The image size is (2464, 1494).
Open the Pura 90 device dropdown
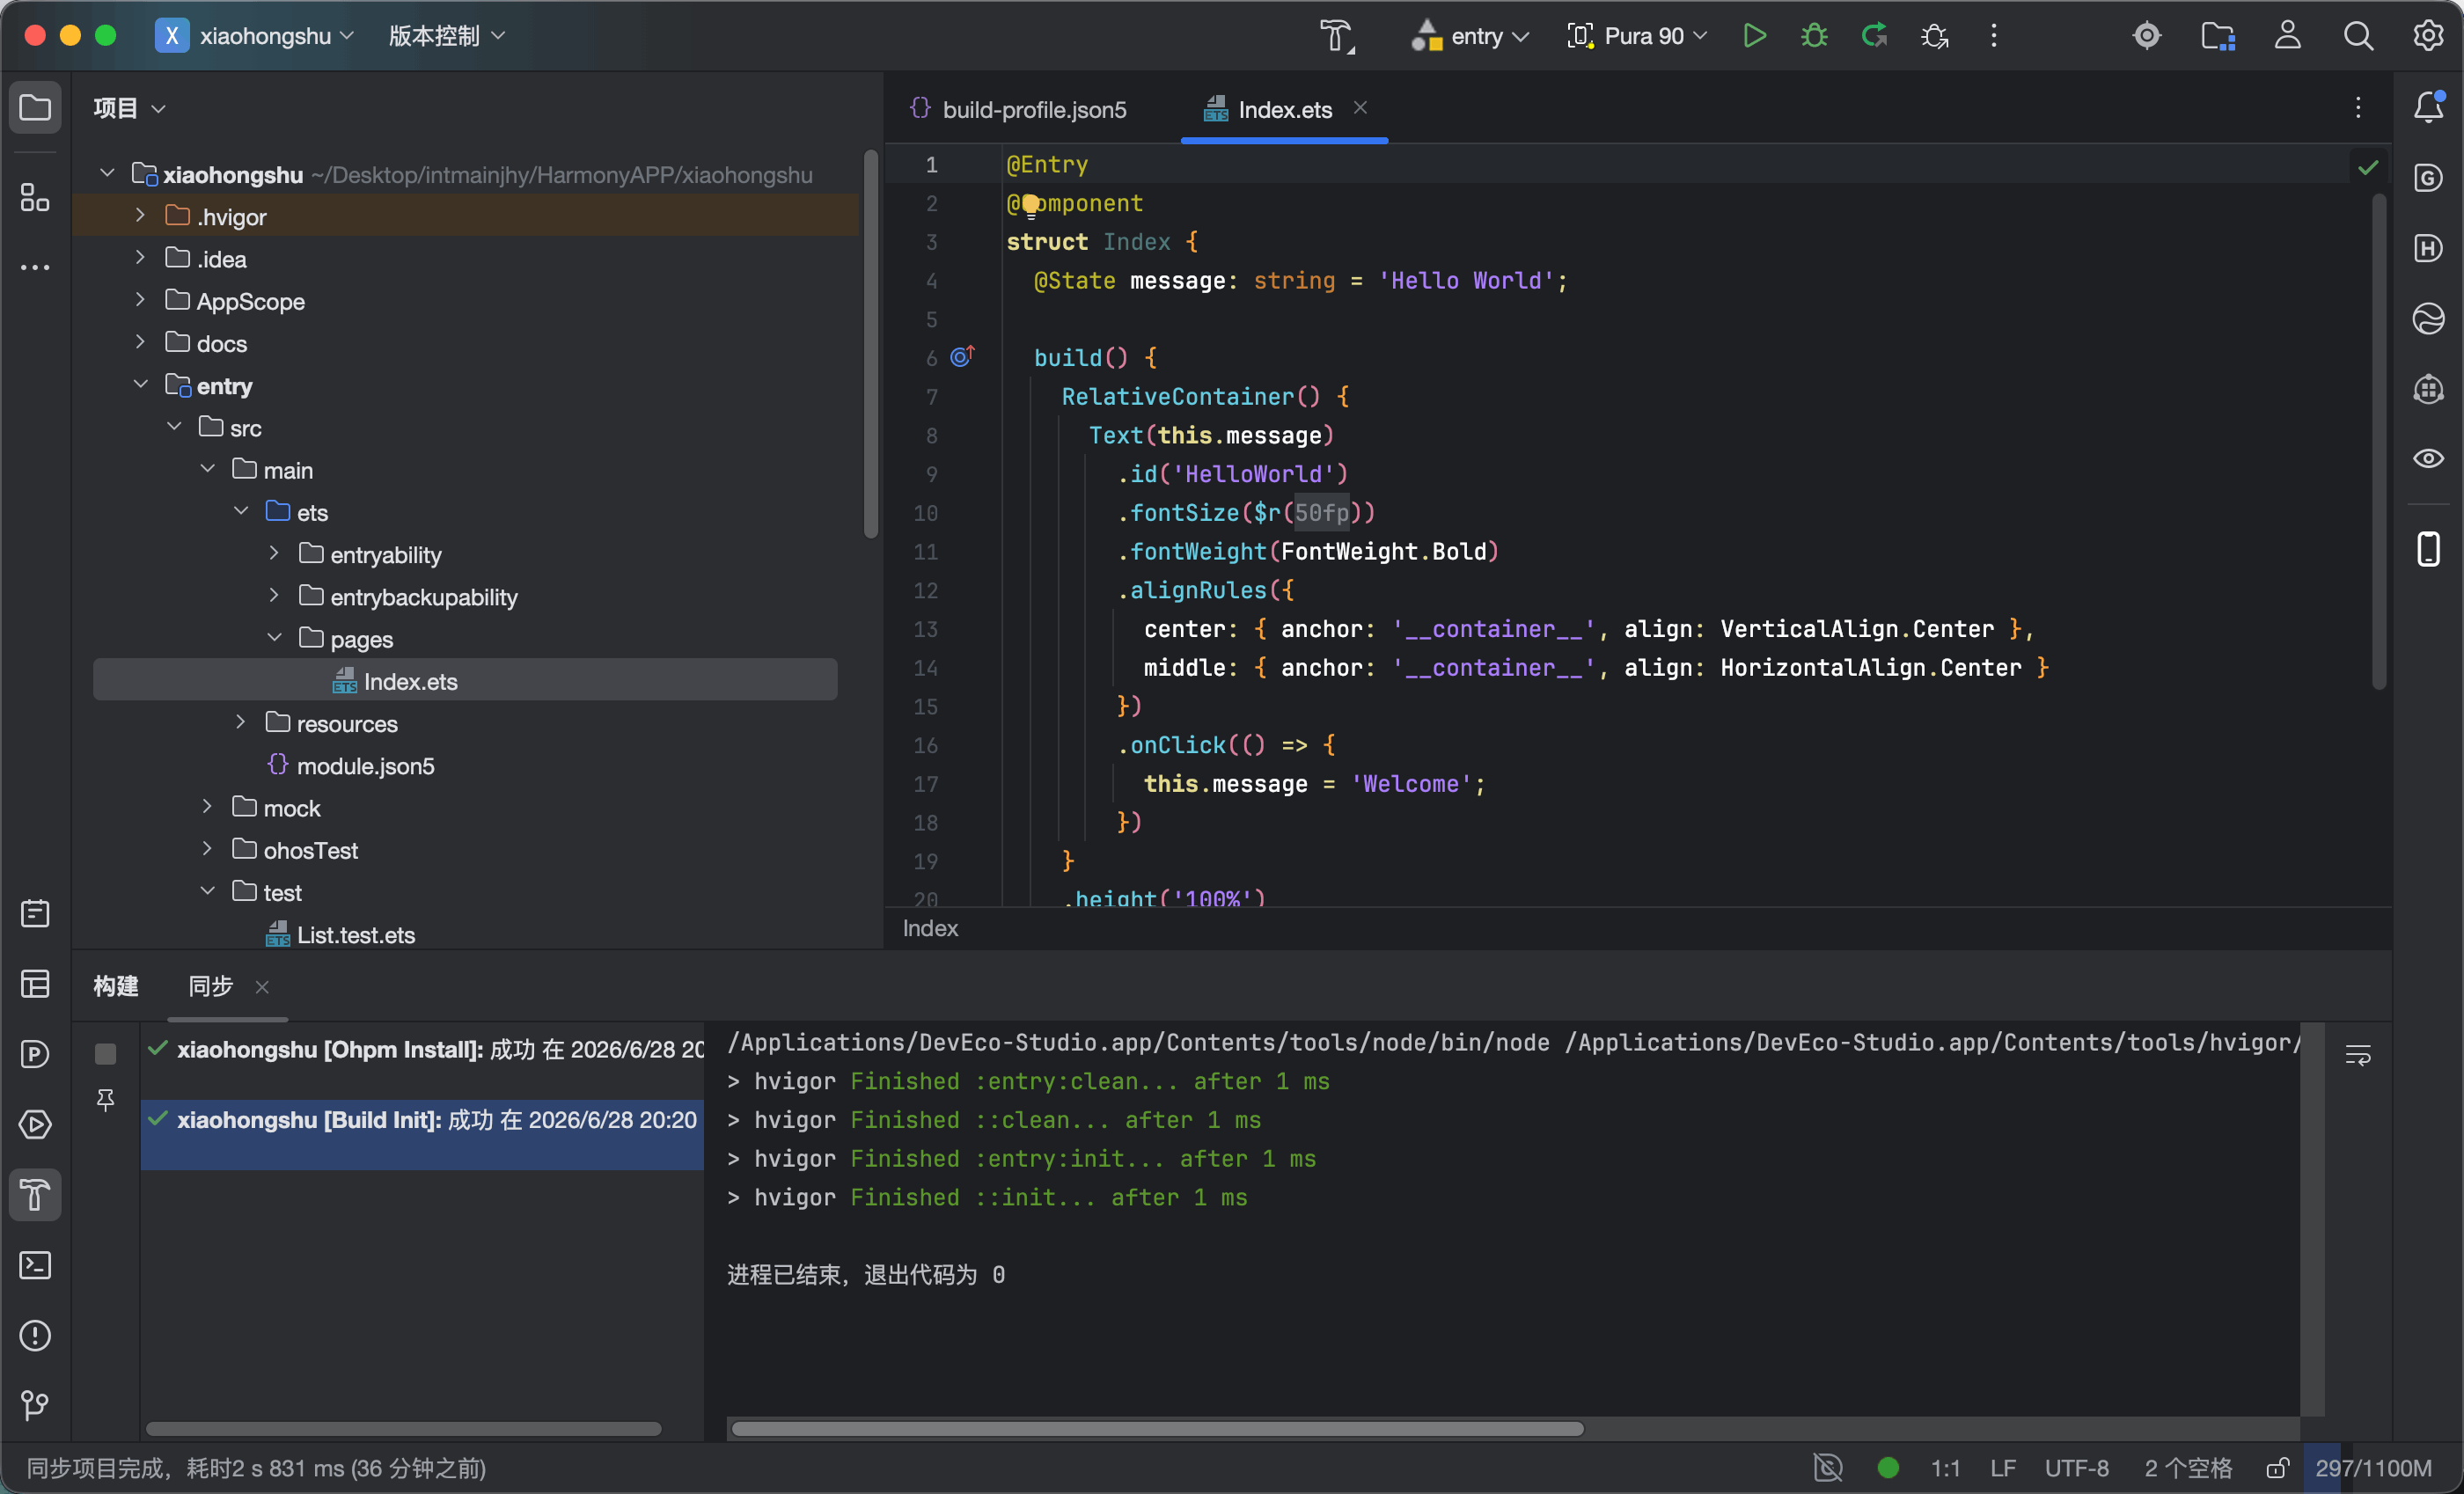1637,36
